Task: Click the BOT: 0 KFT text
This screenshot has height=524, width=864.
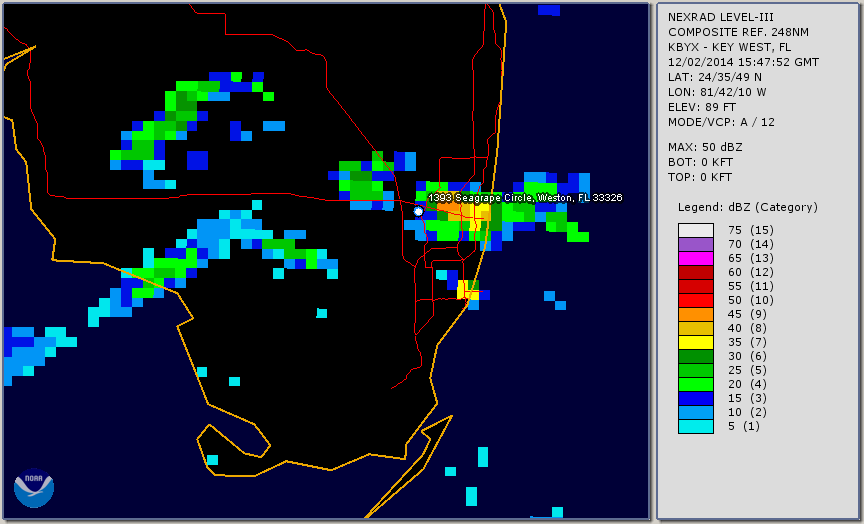Action: [700, 163]
